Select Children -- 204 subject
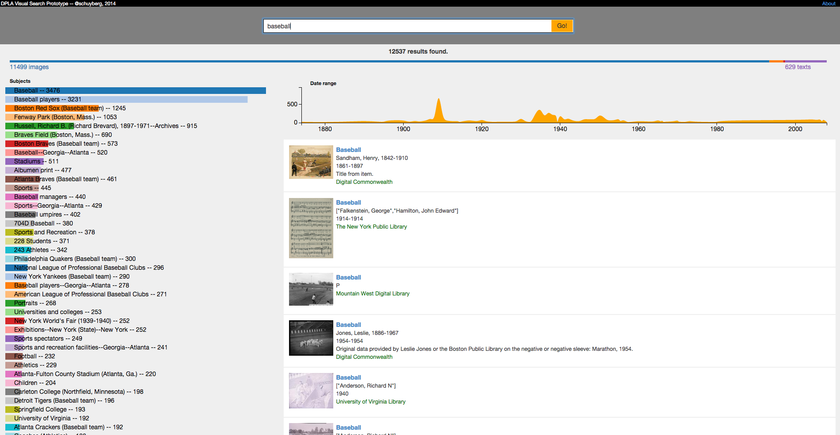The width and height of the screenshot is (840, 435). coord(31,382)
